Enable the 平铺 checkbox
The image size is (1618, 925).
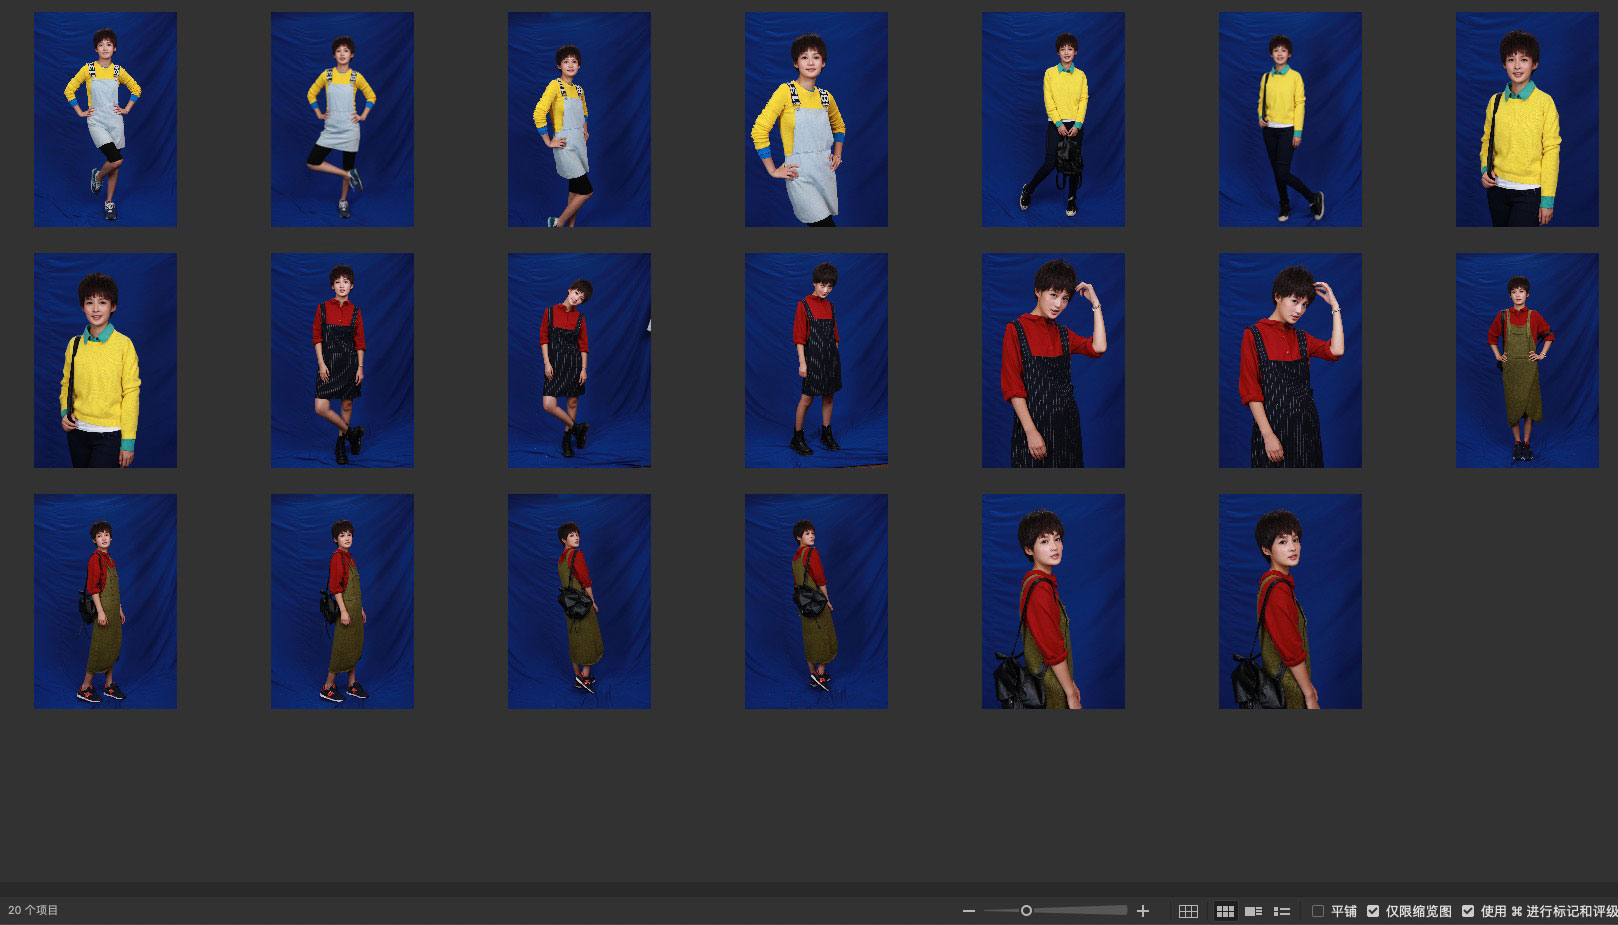point(1318,911)
